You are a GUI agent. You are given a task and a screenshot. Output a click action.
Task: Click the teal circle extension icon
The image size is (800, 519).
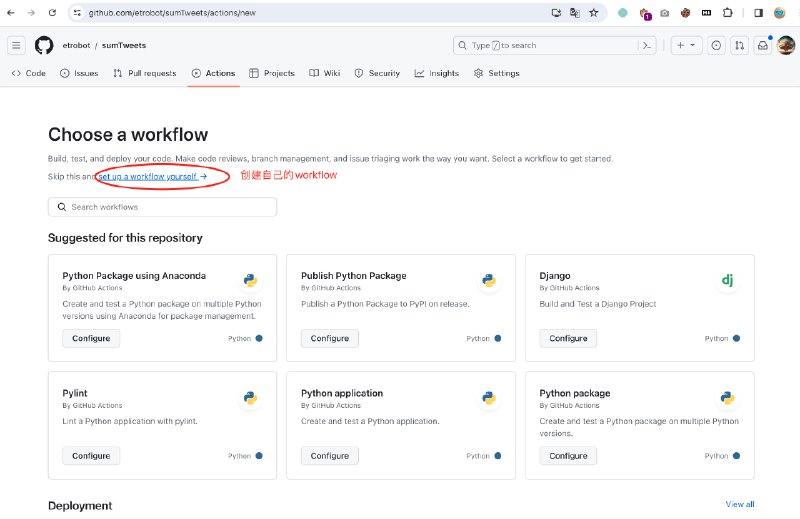pos(622,13)
